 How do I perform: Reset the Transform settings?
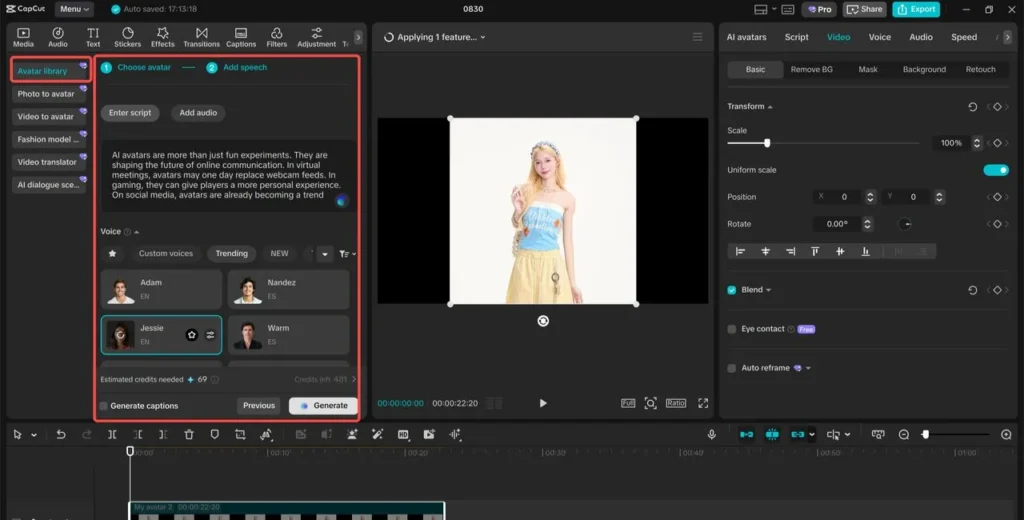[x=972, y=106]
